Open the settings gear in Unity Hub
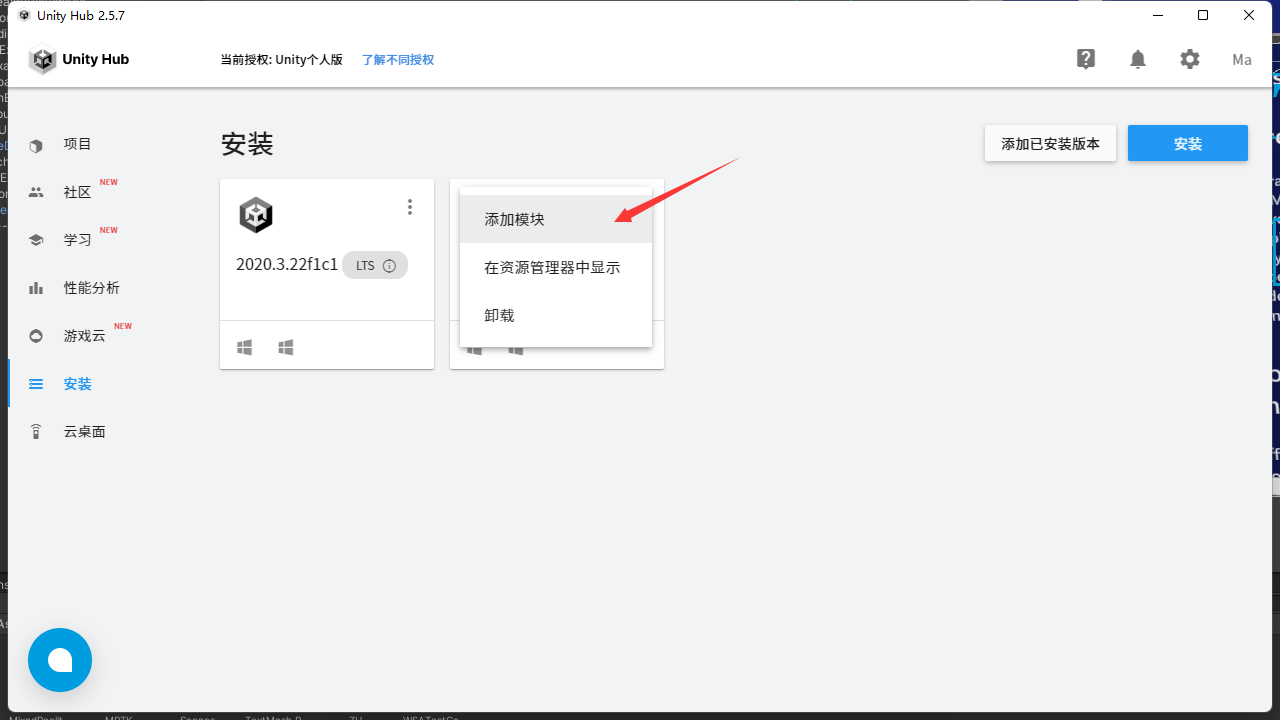The width and height of the screenshot is (1280, 720). pos(1190,59)
